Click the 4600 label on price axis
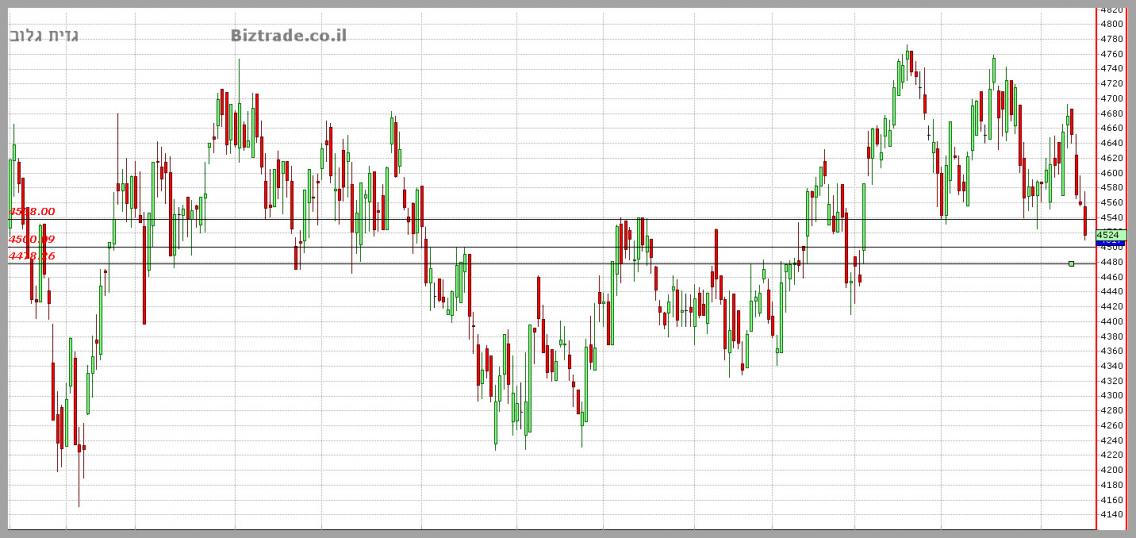The height and width of the screenshot is (538, 1136). (1110, 172)
